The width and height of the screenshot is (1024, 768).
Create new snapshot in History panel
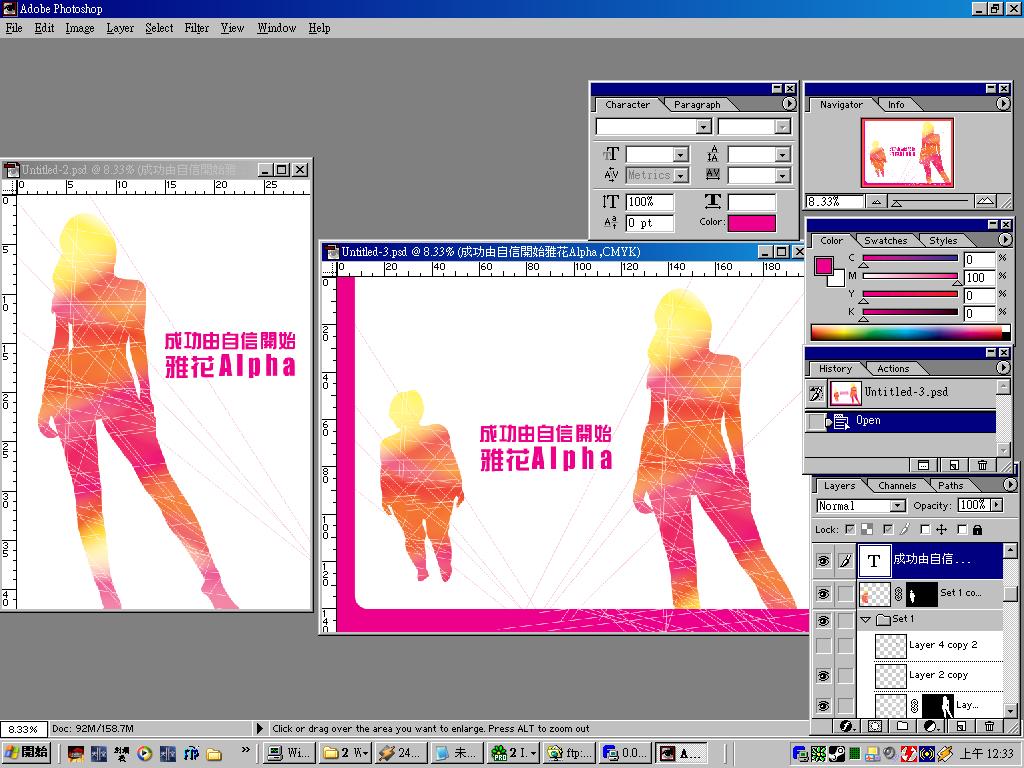tap(923, 465)
